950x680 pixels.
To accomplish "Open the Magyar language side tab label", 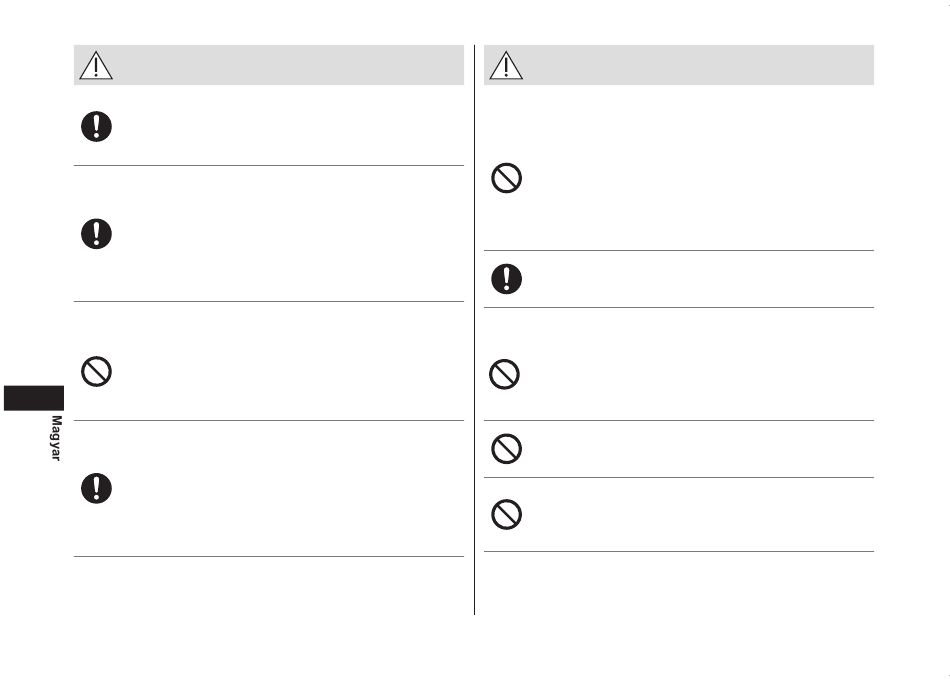I will point(56,438).
